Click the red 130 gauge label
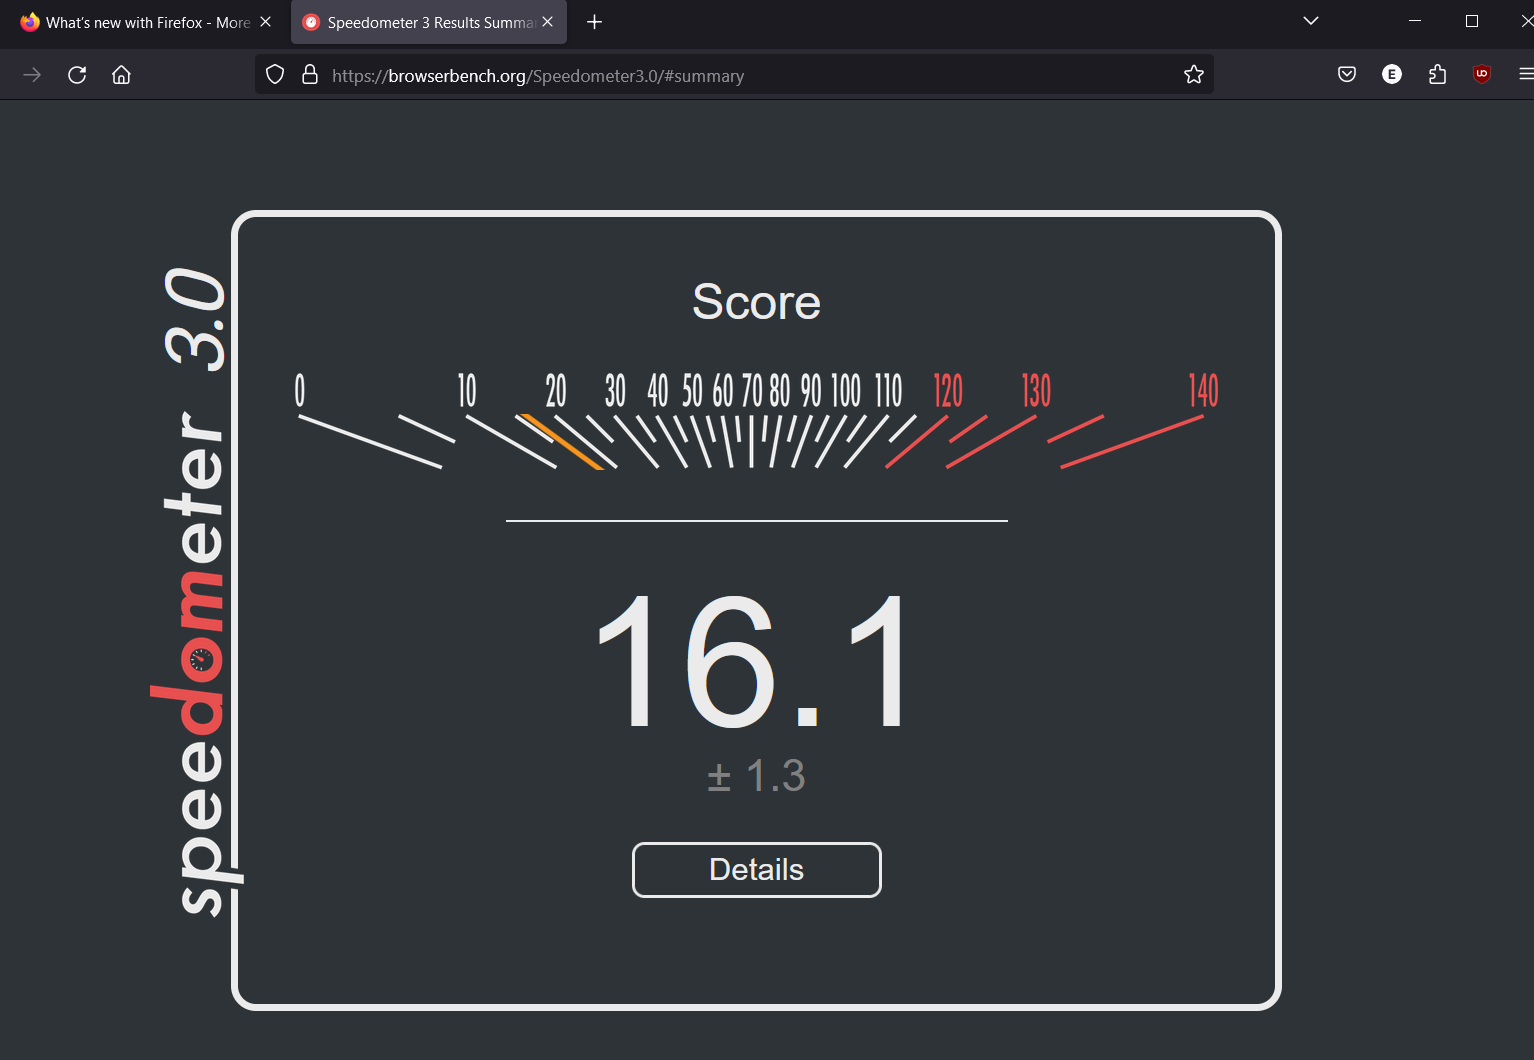Image resolution: width=1534 pixels, height=1060 pixels. pyautogui.click(x=1036, y=391)
